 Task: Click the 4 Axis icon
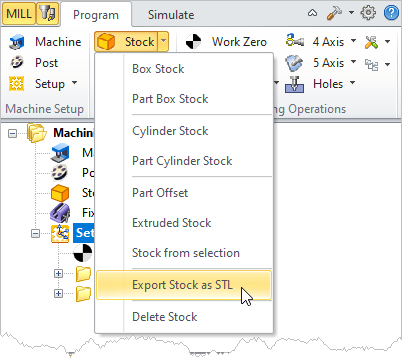[x=295, y=41]
